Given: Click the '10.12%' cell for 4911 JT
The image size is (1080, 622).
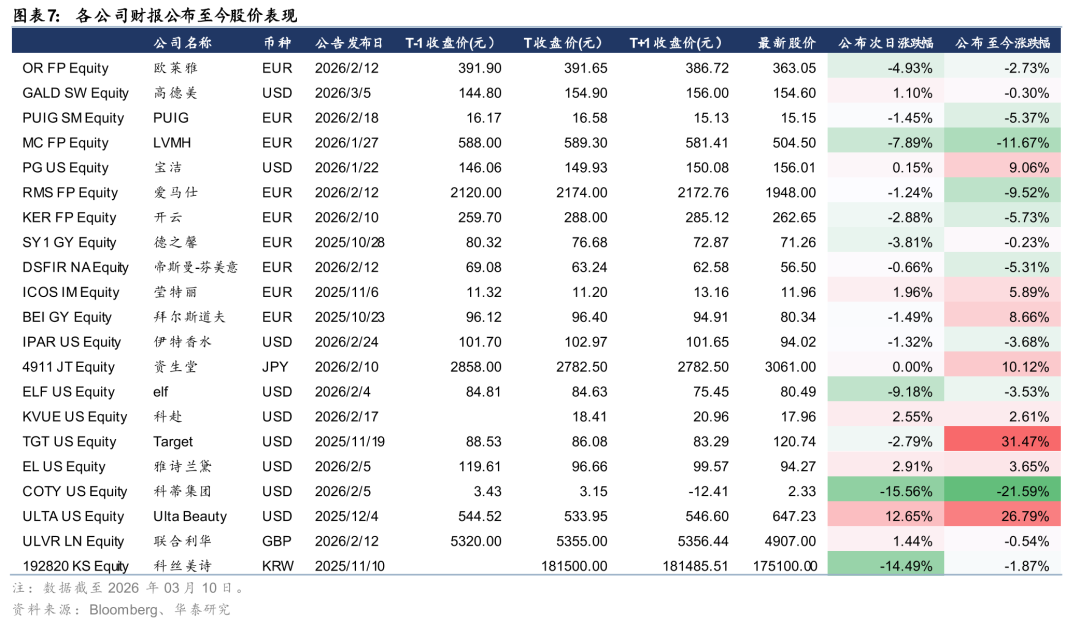Looking at the screenshot, I should (x=1002, y=366).
